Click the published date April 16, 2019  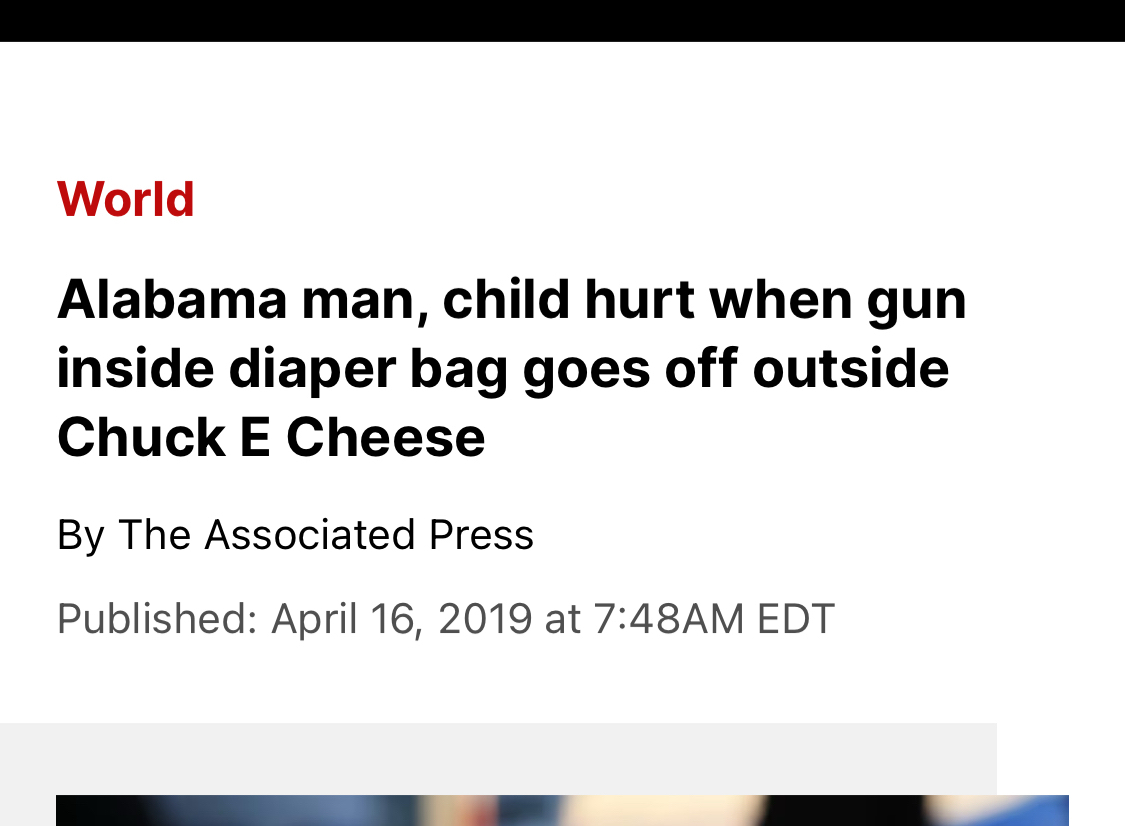pyautogui.click(x=400, y=618)
